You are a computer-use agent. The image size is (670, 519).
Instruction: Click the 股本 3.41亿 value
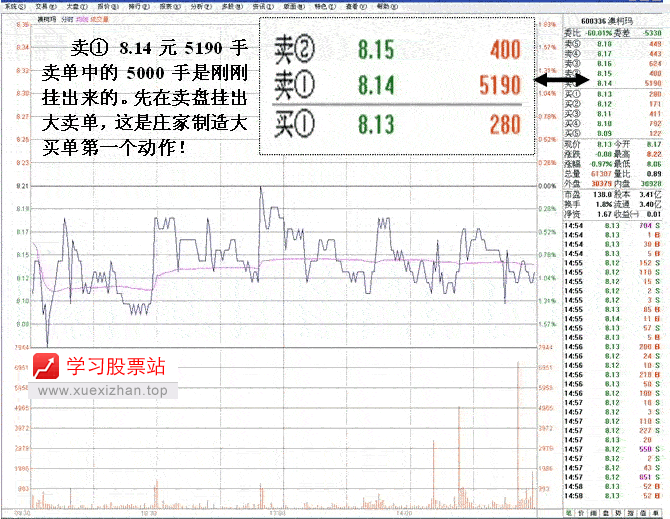[x=650, y=194]
